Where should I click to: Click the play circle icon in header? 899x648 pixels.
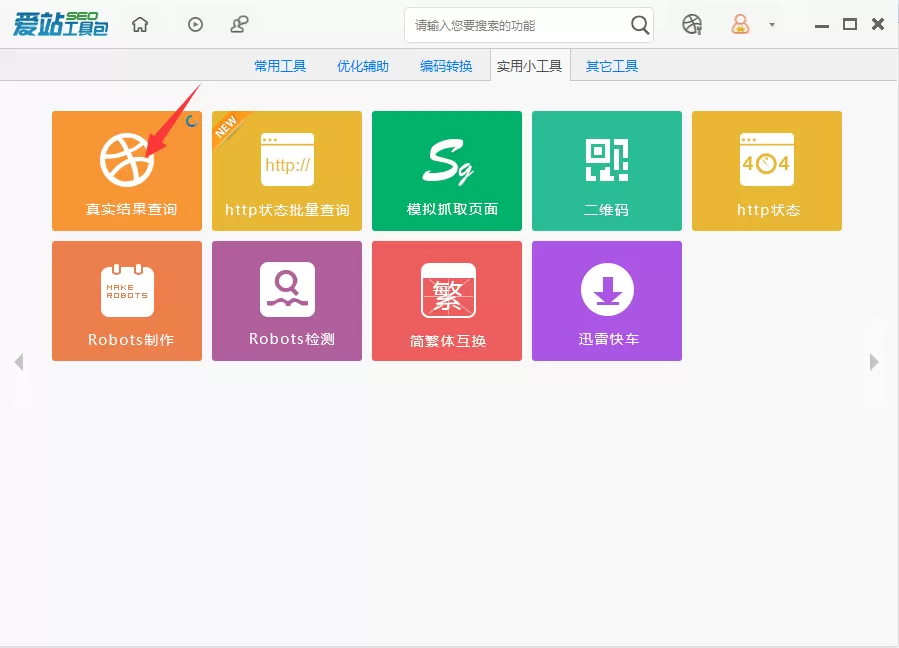[196, 25]
